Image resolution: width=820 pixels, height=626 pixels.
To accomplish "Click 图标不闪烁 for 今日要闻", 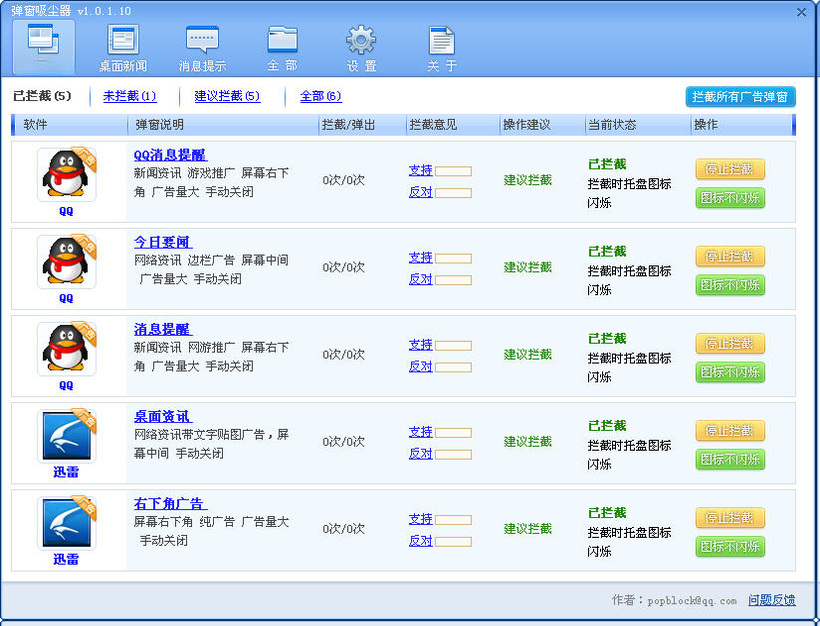I will pyautogui.click(x=730, y=285).
